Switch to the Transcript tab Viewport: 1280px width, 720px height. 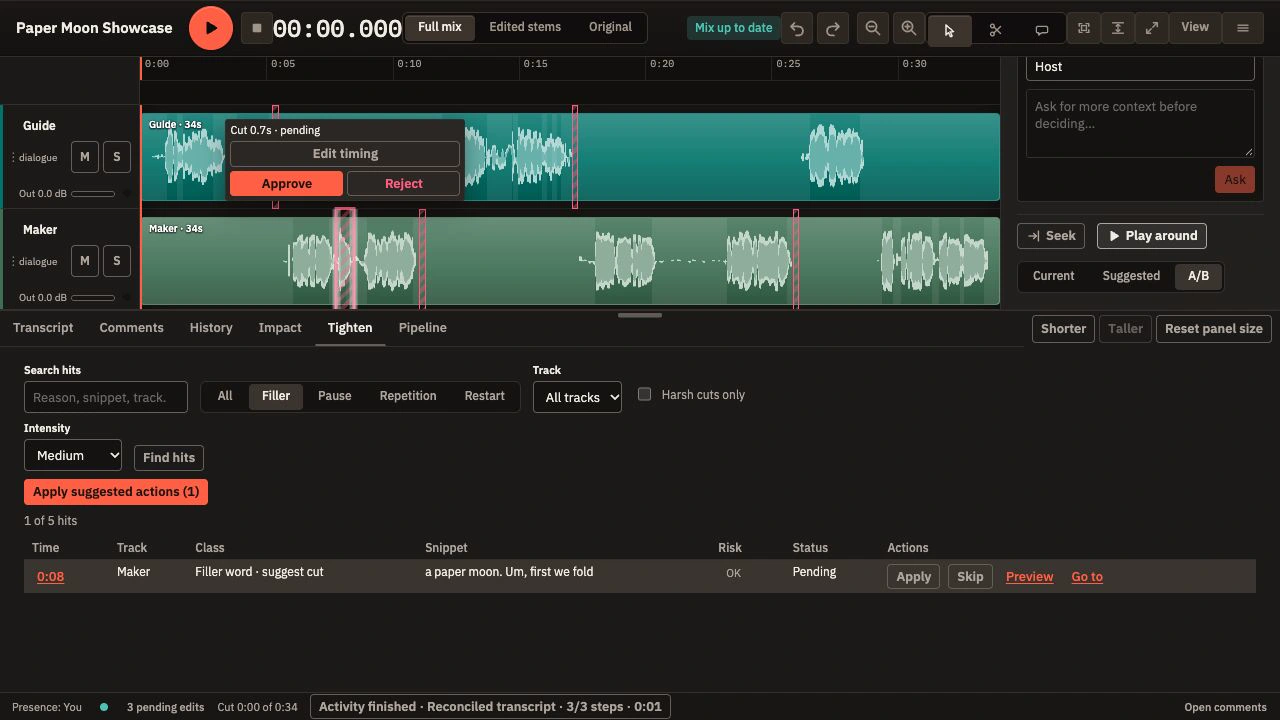pyautogui.click(x=43, y=328)
